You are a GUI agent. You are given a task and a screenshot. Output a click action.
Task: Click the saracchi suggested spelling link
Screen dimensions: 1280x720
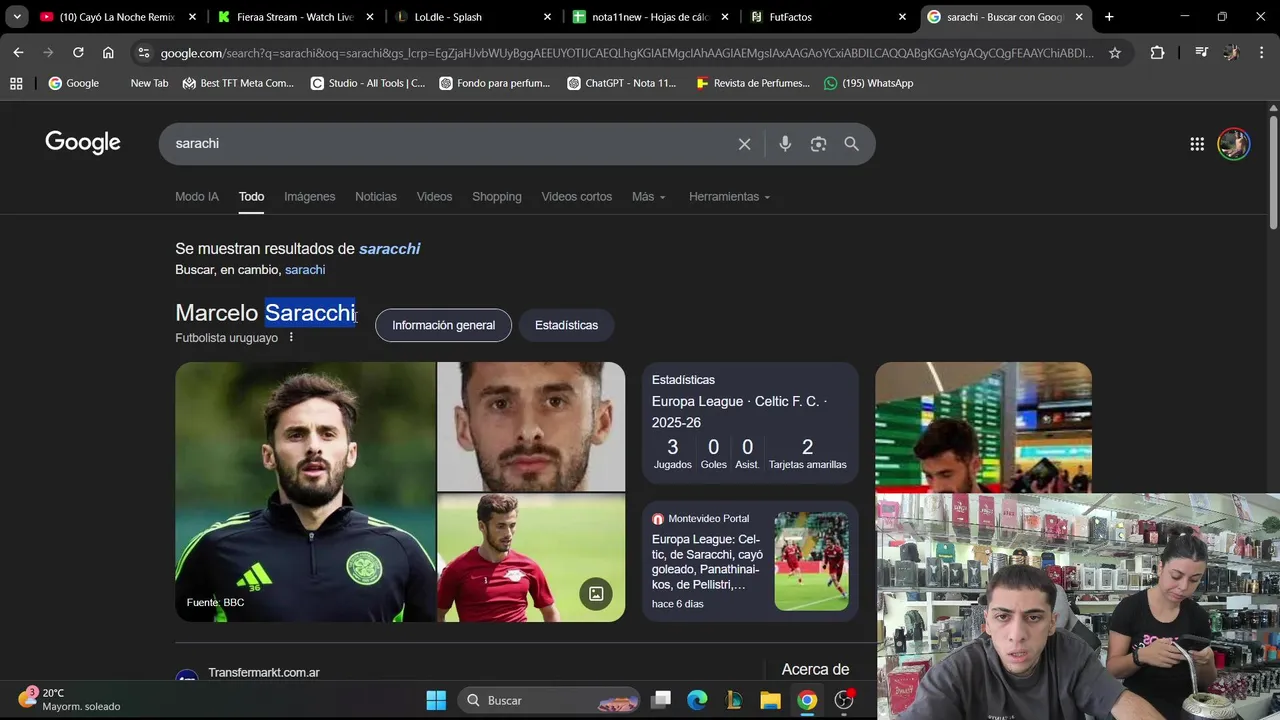click(x=389, y=249)
